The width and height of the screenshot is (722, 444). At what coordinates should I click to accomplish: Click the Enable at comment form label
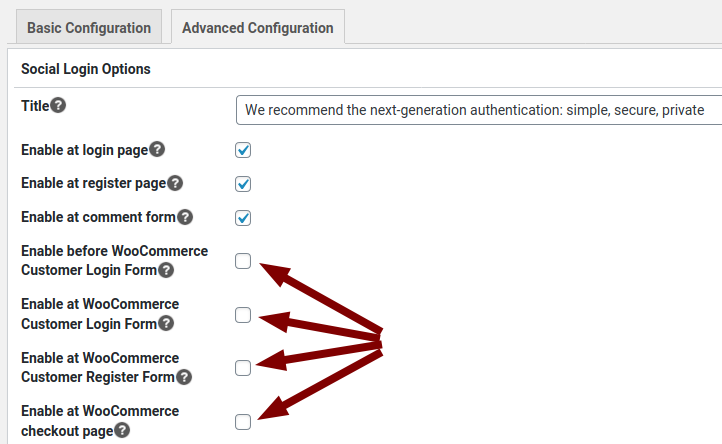pyautogui.click(x=98, y=217)
